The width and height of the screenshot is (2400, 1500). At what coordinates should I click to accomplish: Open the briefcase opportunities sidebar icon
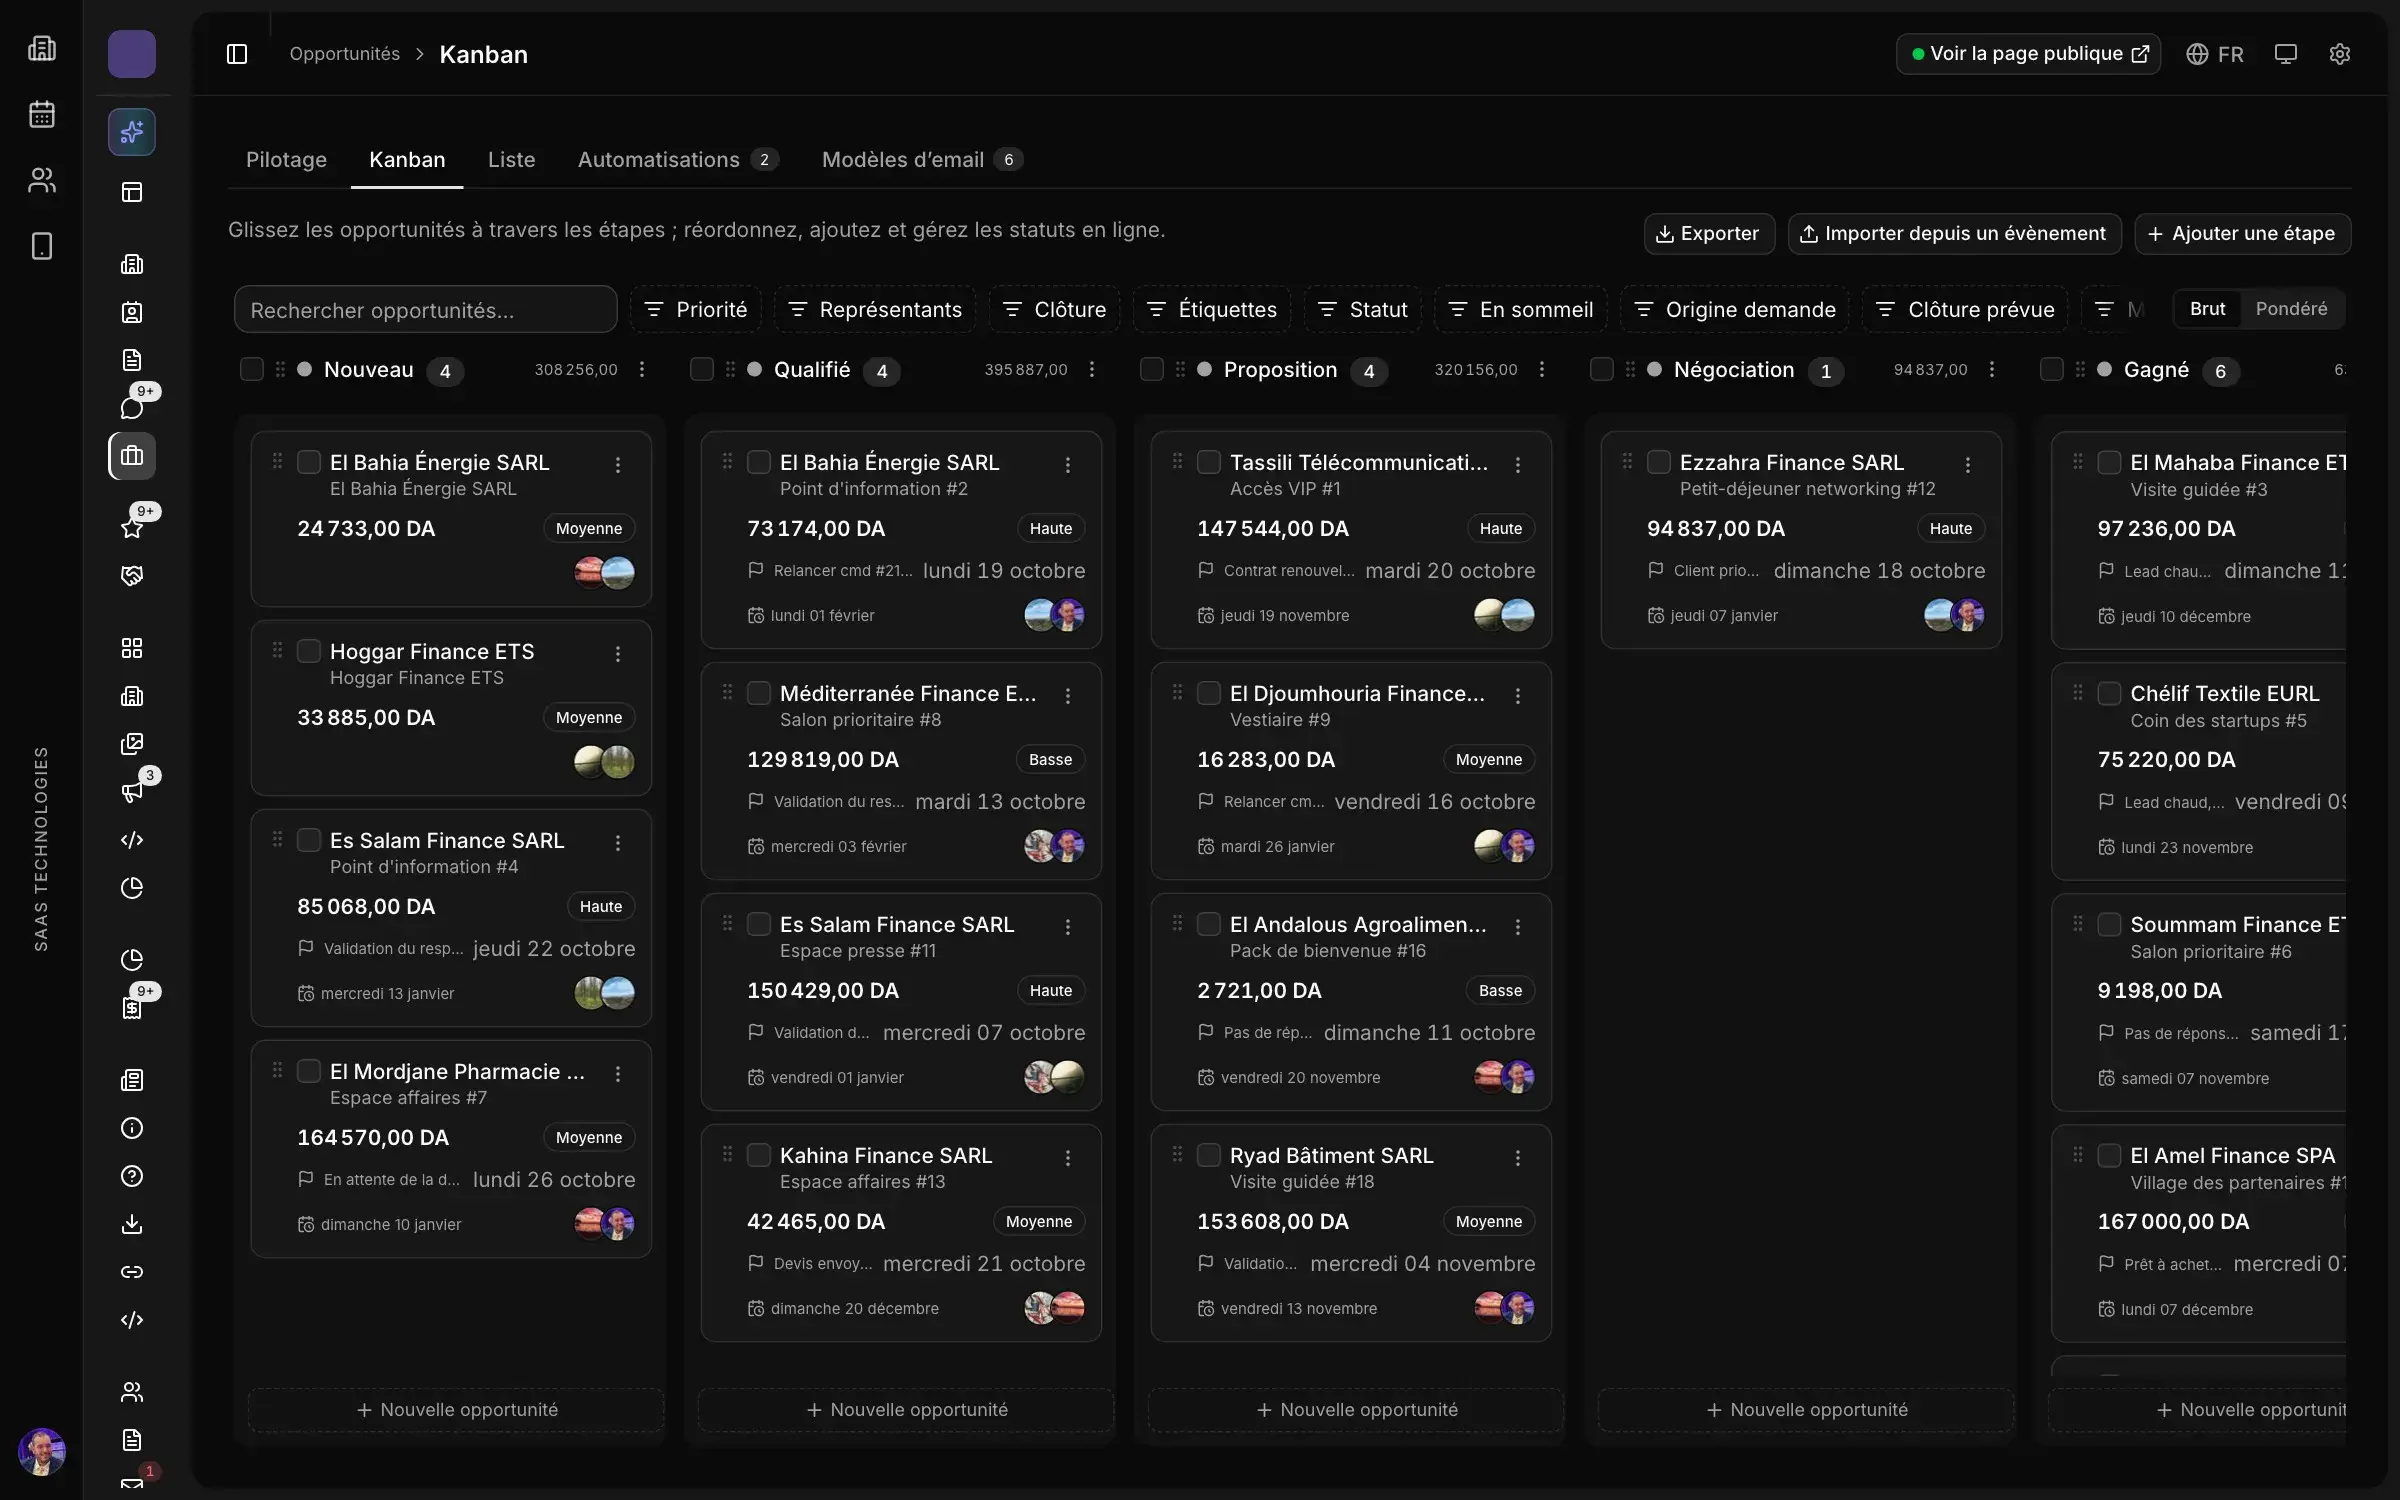click(132, 456)
